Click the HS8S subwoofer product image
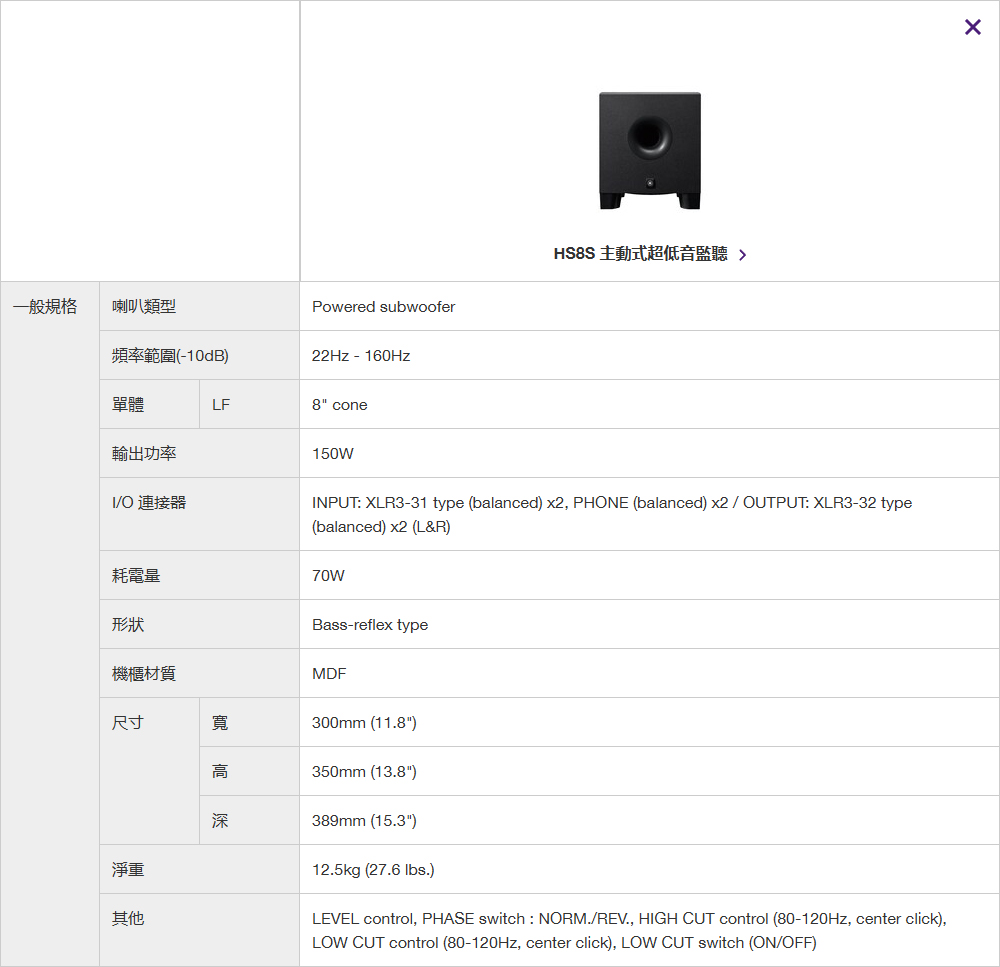This screenshot has height=967, width=1000. (649, 151)
